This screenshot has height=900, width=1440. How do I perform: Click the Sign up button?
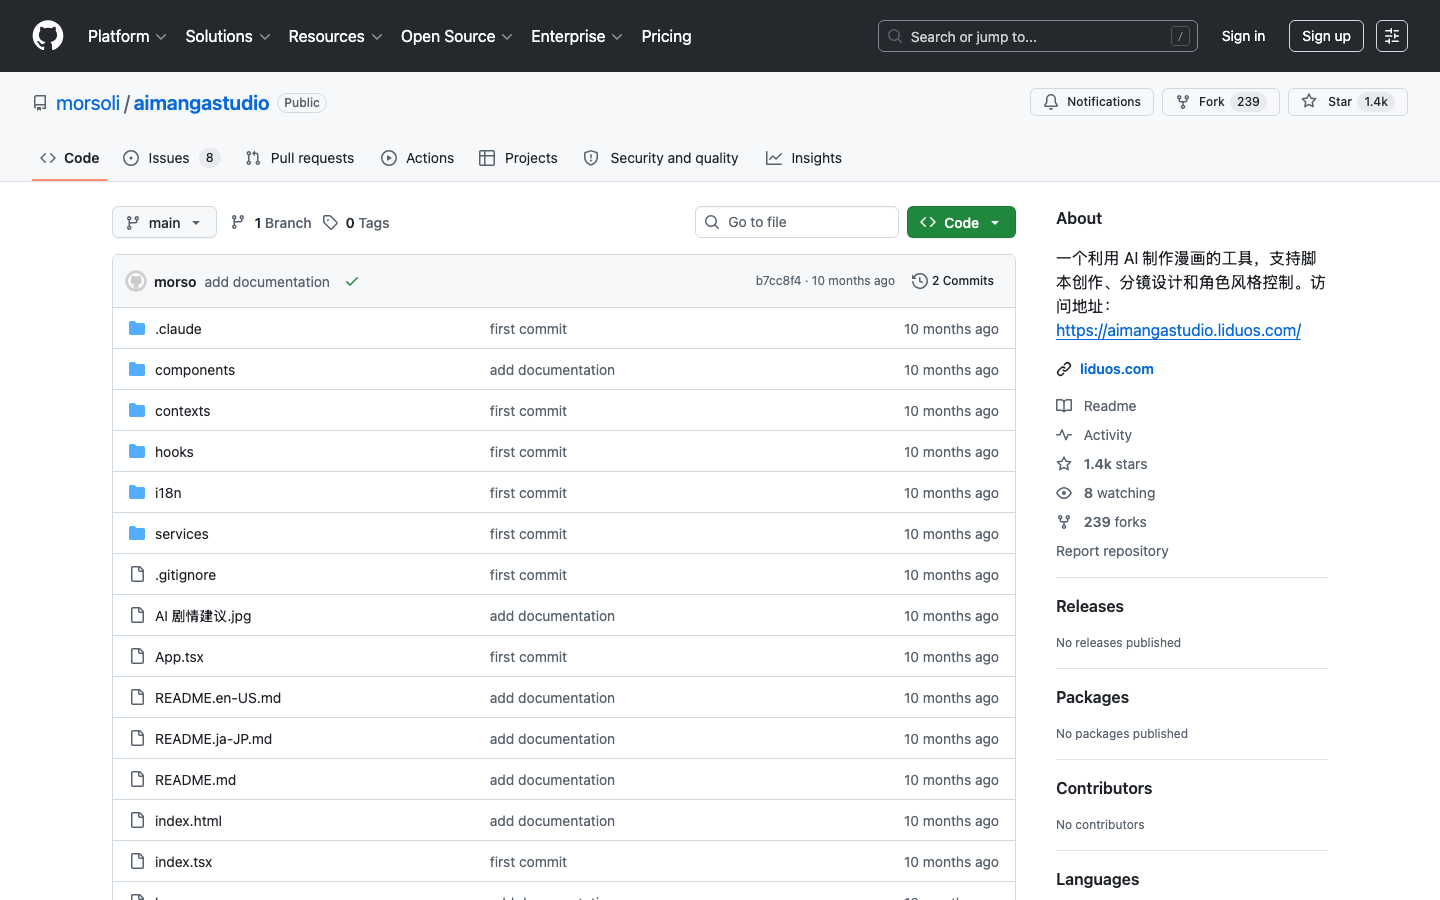point(1326,36)
